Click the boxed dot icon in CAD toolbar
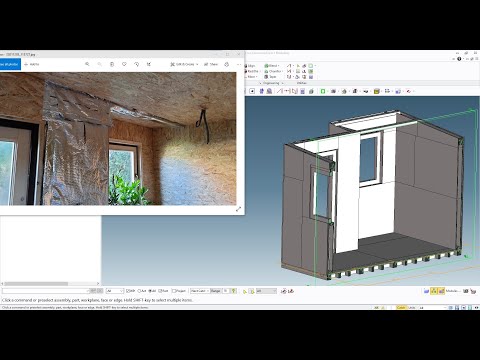The image size is (480, 360). coord(252,91)
